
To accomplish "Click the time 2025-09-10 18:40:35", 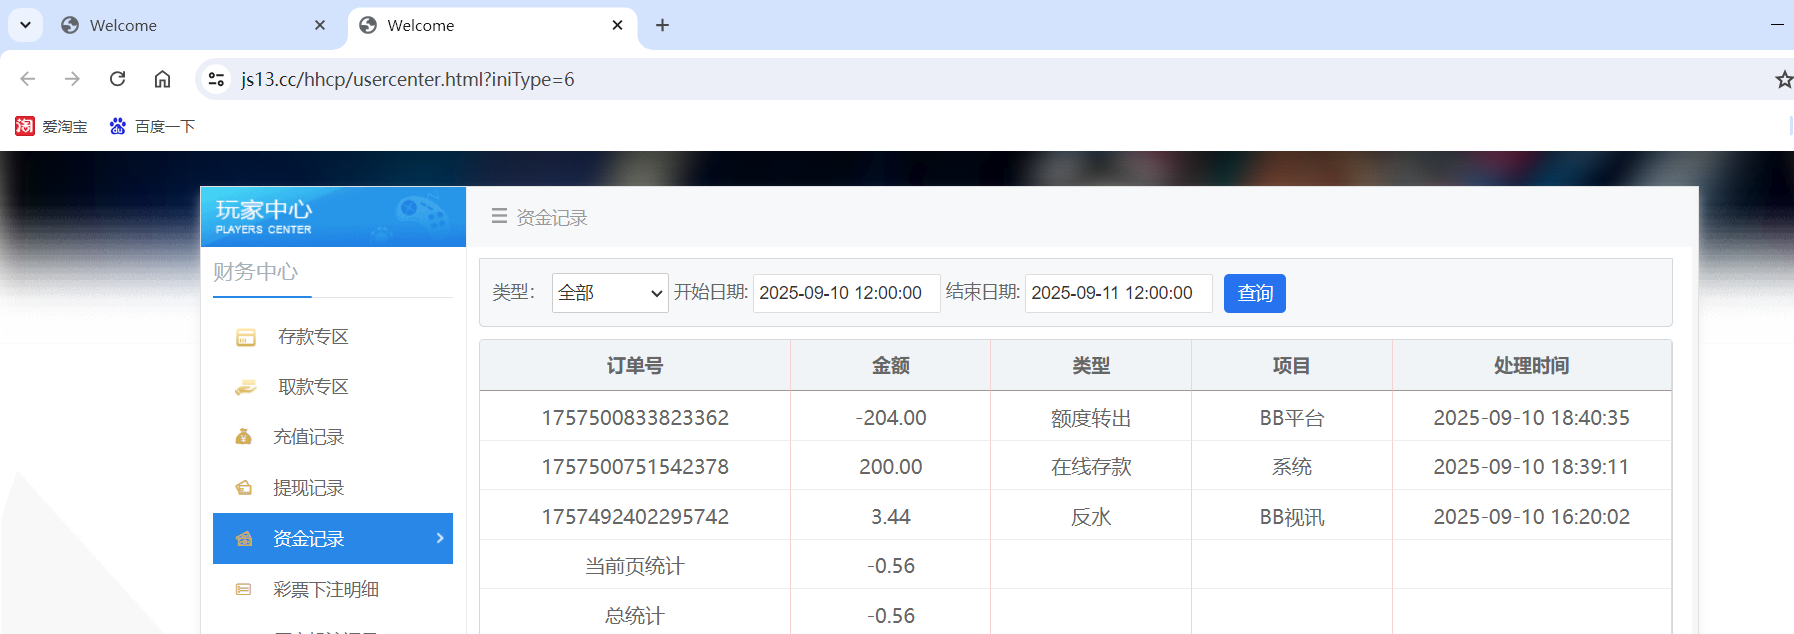I will (x=1531, y=418).
